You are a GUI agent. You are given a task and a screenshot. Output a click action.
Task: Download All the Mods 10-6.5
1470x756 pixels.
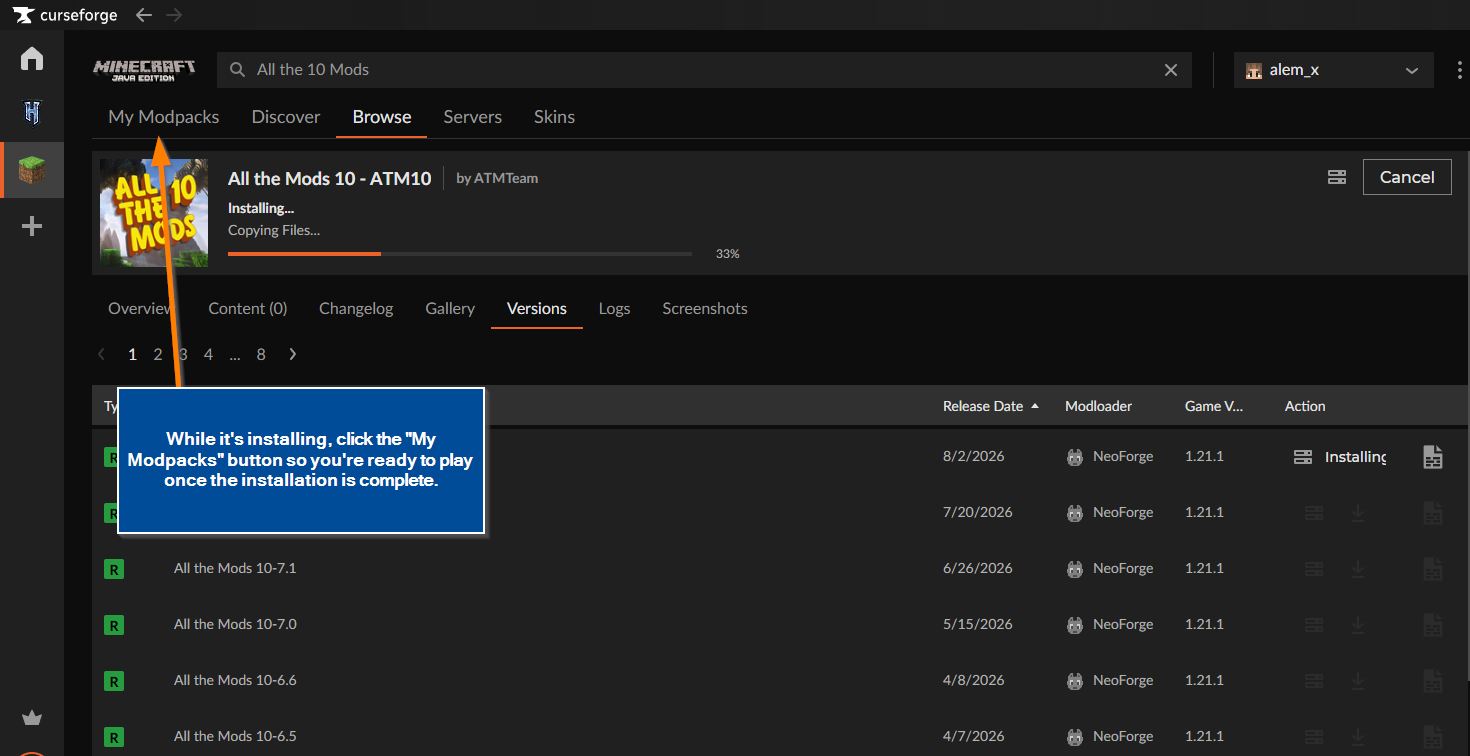tap(1358, 737)
